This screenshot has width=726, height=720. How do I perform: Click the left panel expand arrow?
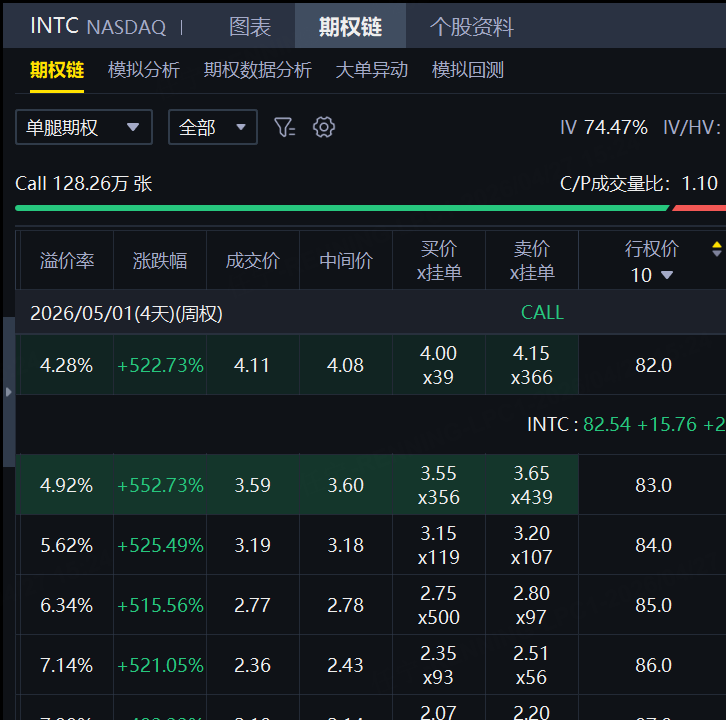(x=9, y=392)
